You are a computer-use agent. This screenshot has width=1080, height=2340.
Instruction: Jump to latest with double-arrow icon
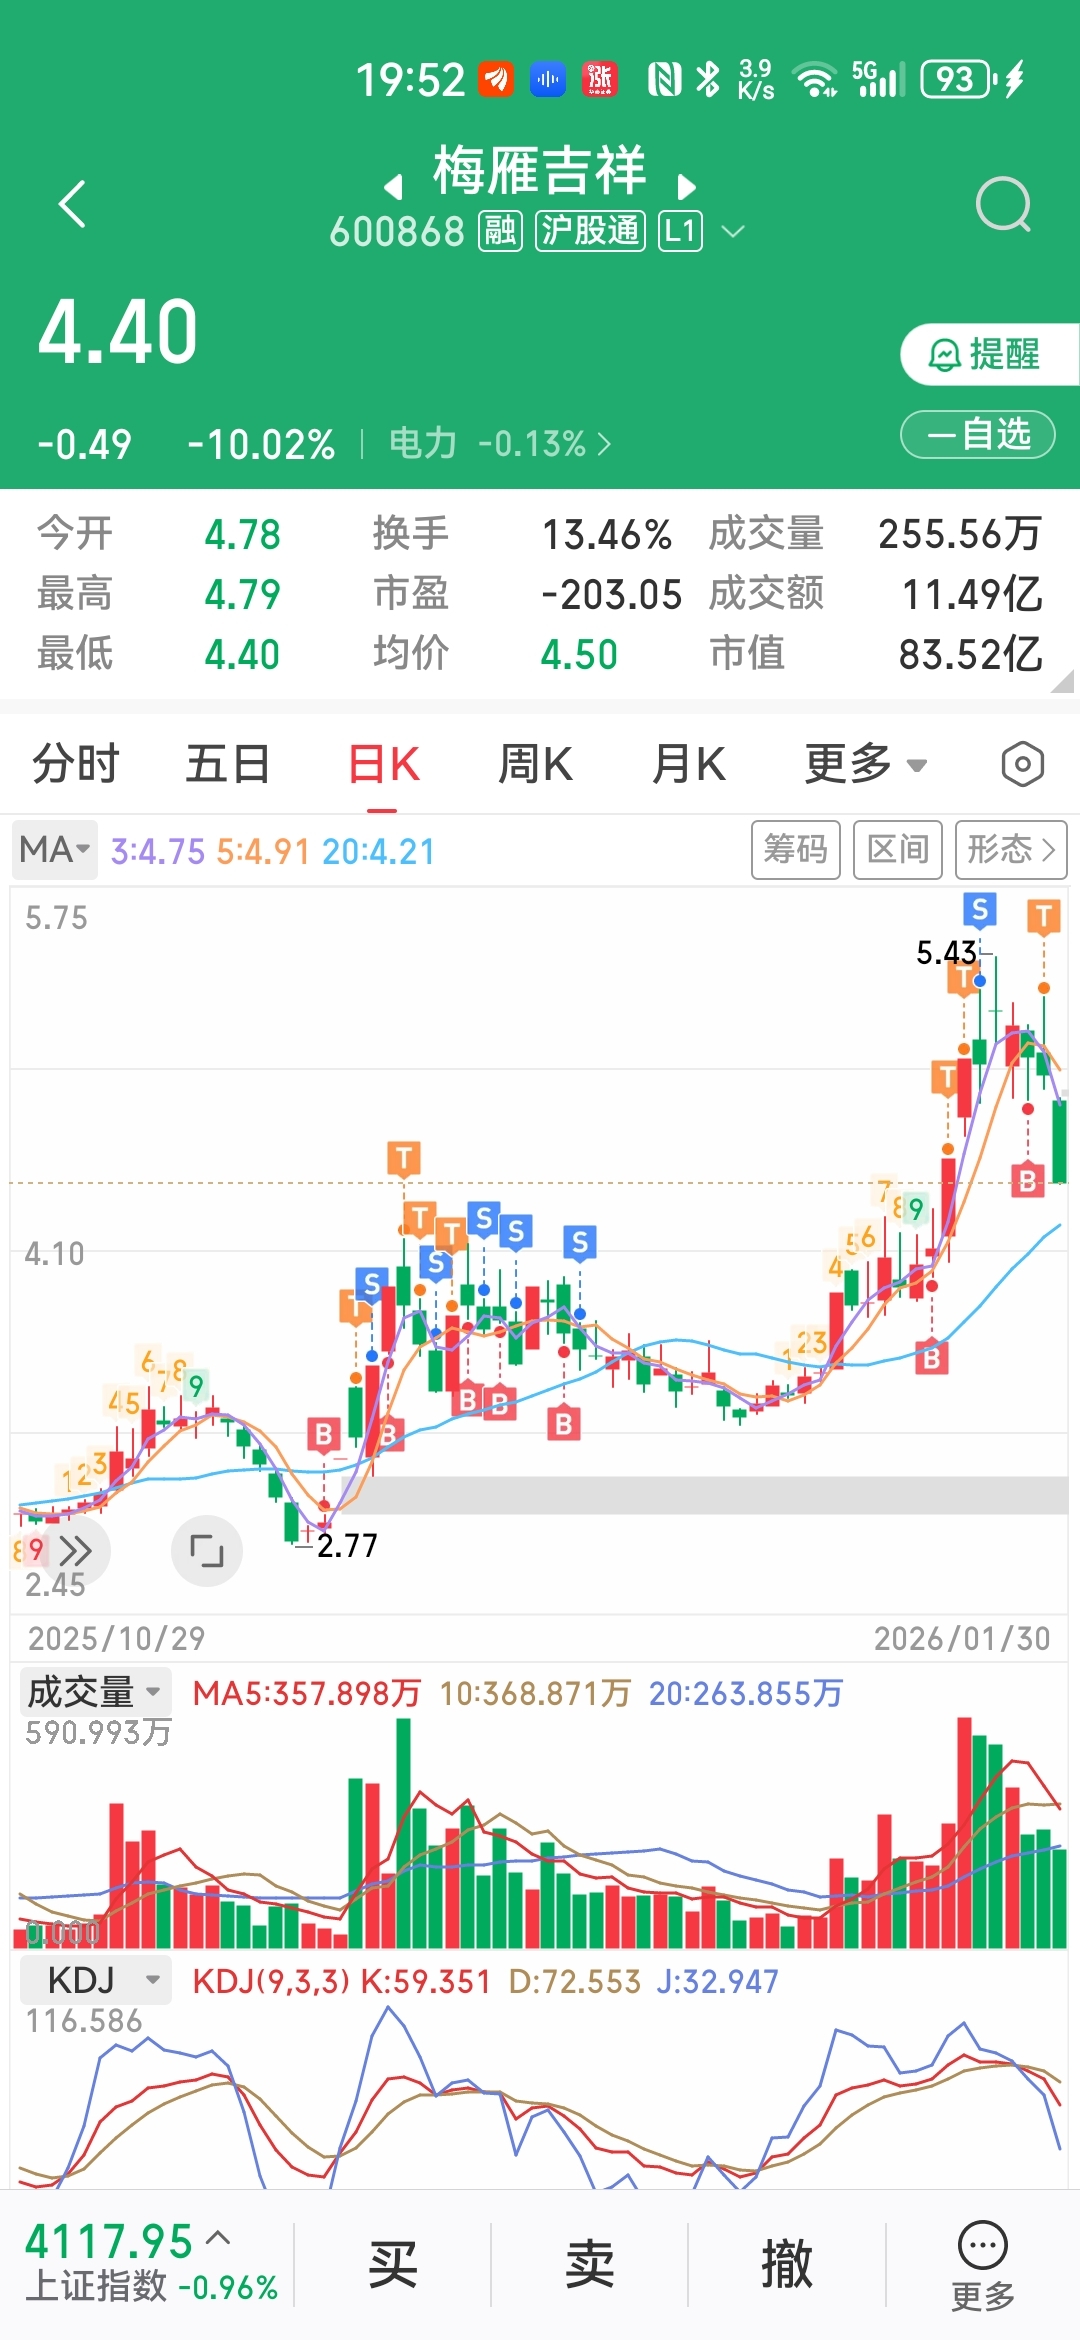click(75, 1551)
